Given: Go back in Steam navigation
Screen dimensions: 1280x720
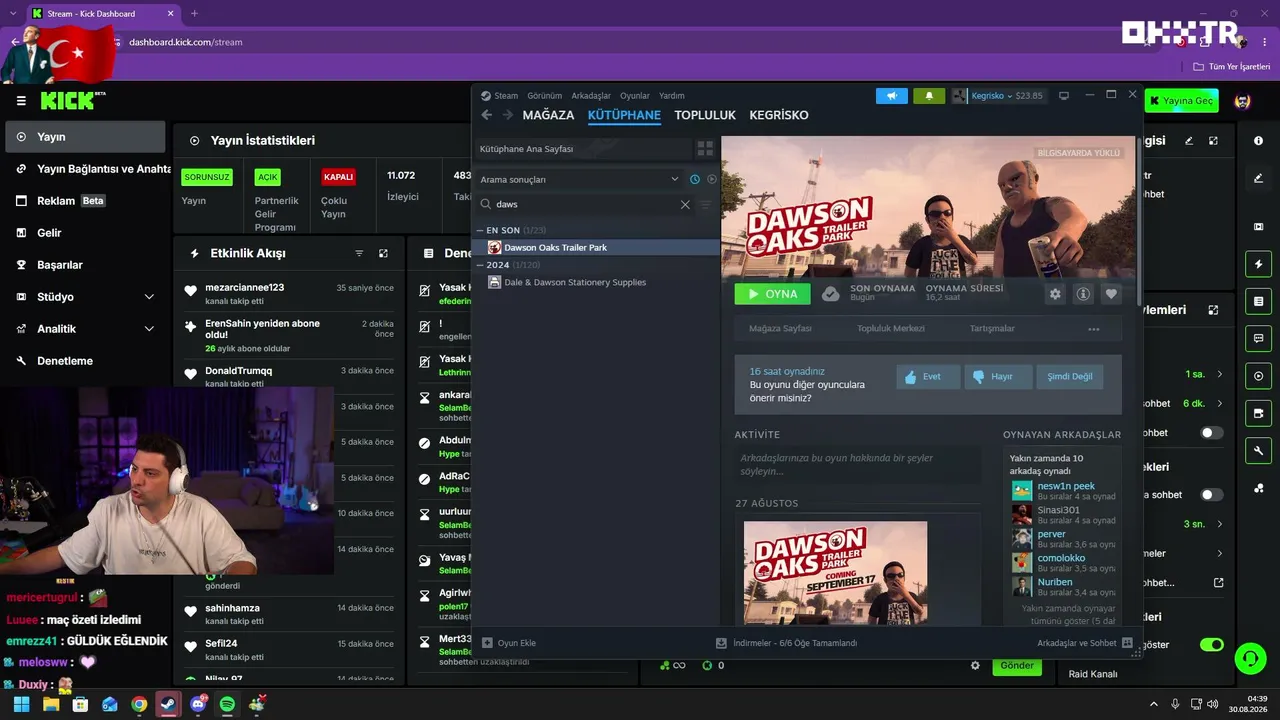Looking at the screenshot, I should [487, 115].
